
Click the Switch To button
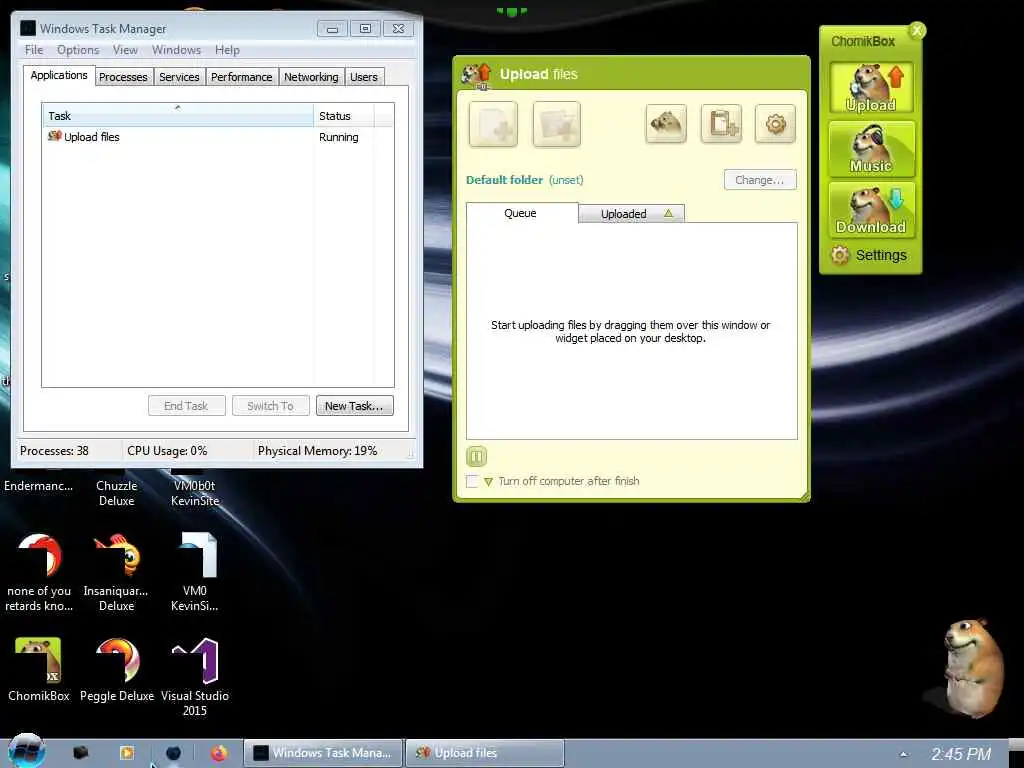click(x=270, y=406)
